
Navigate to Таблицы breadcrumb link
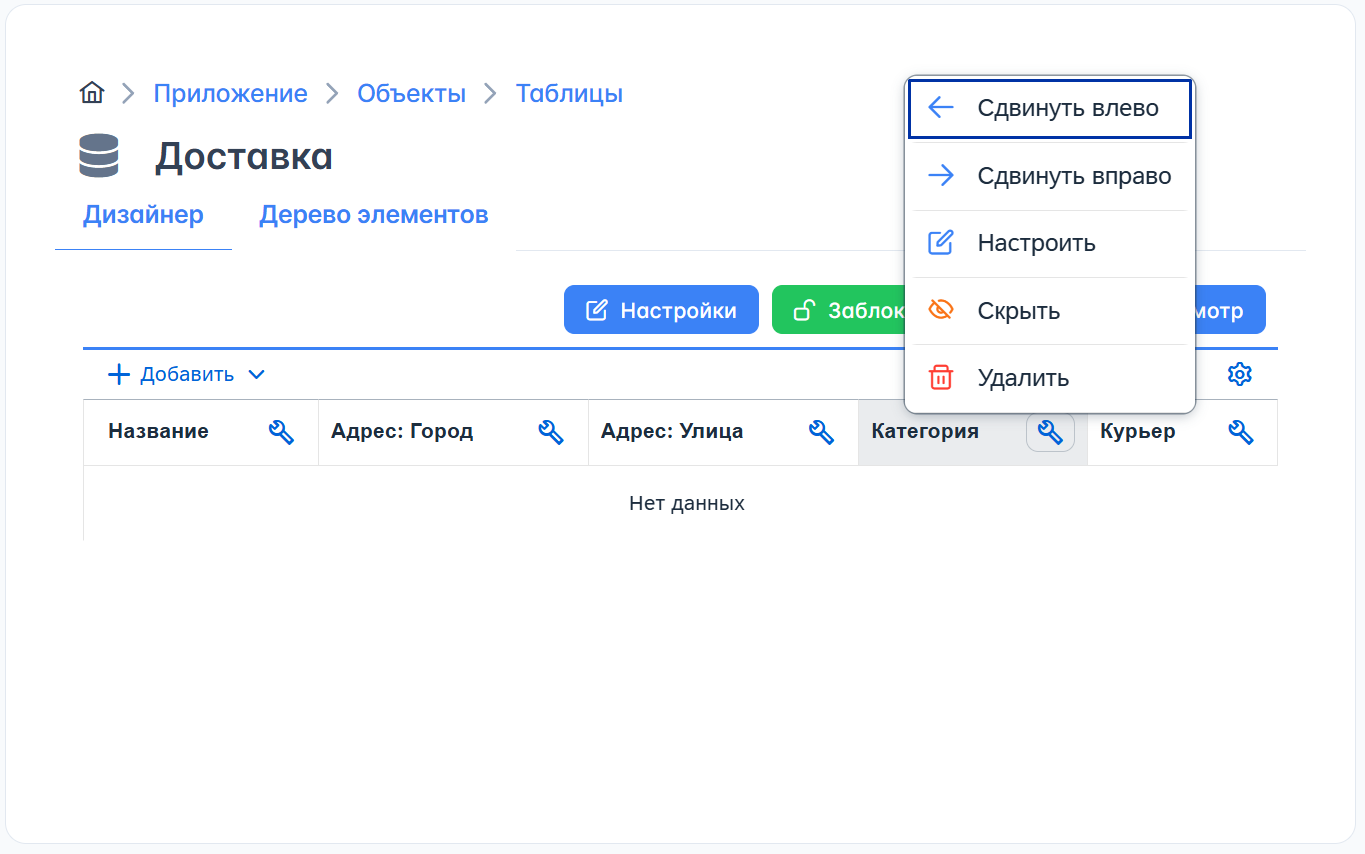569,93
